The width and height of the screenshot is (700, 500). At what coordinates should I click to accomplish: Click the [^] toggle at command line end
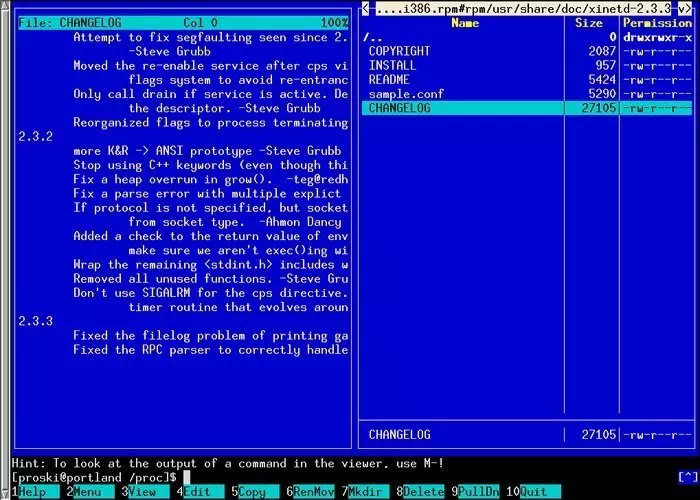[688, 478]
